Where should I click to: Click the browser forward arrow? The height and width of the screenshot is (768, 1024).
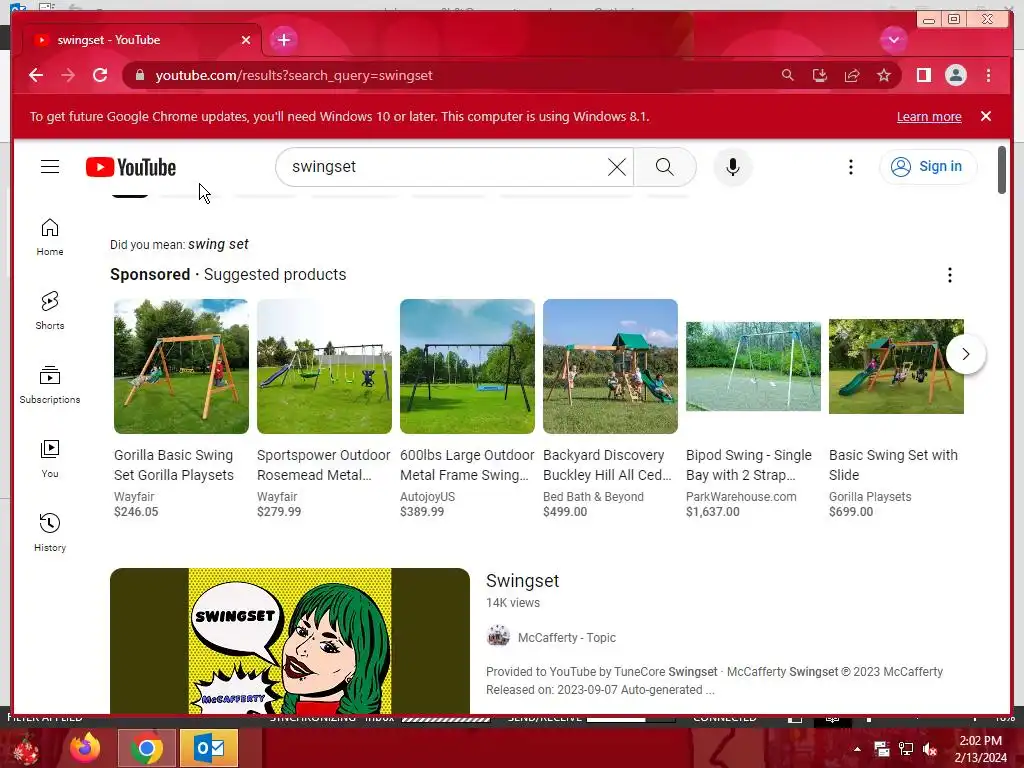68,75
